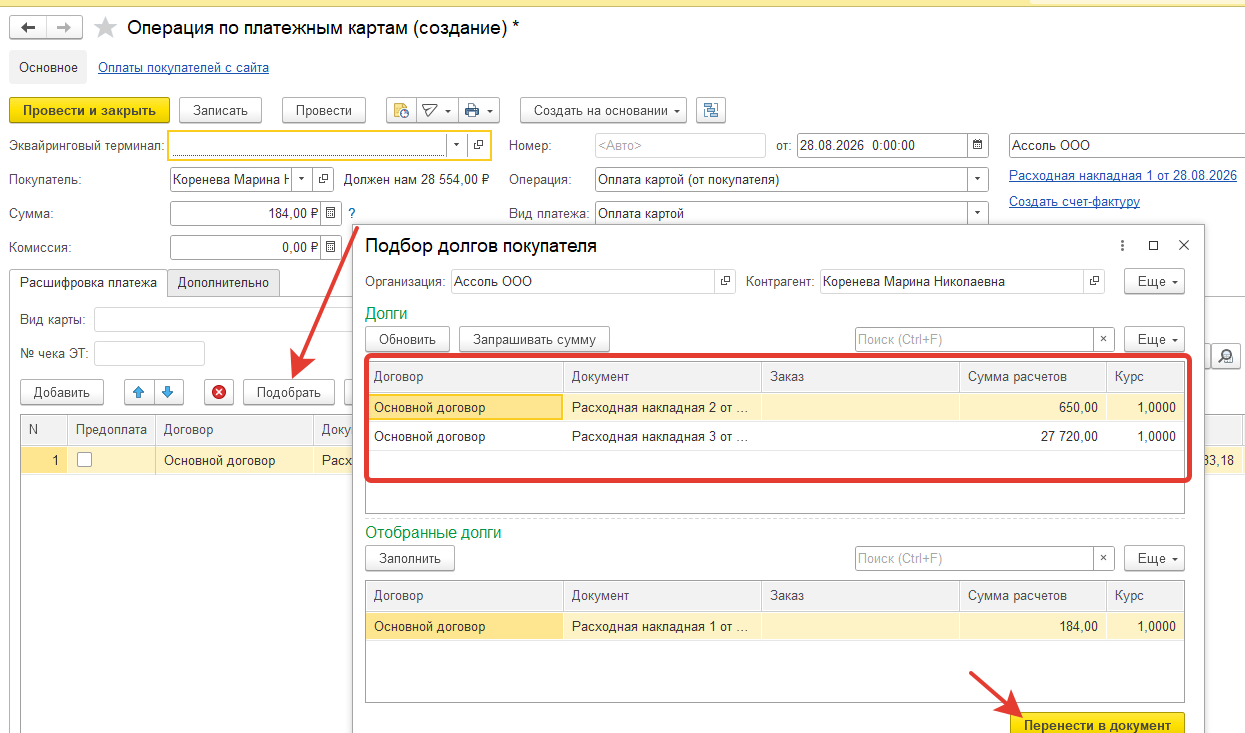Viewport: 1245px width, 733px height.
Task: Open Контрагент card icon in the dialog
Action: (1094, 281)
